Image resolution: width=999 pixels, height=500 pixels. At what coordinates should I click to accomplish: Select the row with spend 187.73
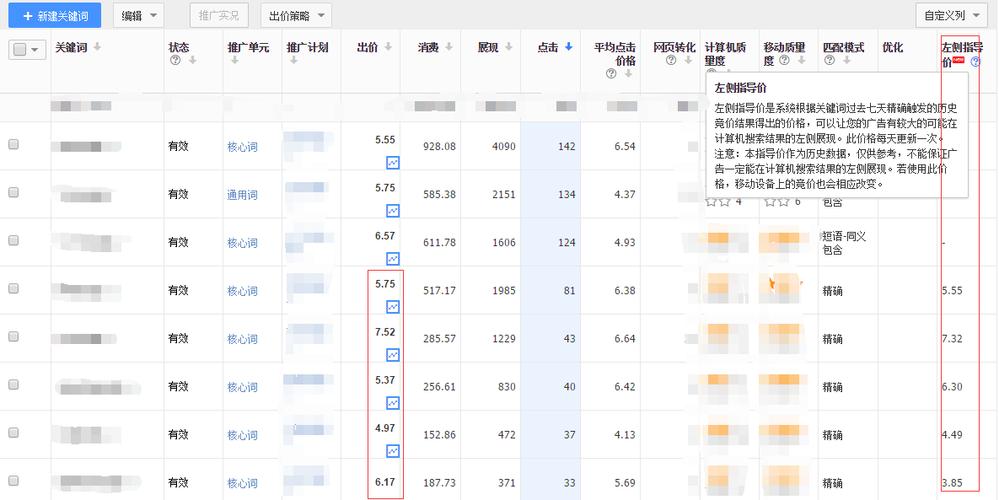[x=13, y=481]
